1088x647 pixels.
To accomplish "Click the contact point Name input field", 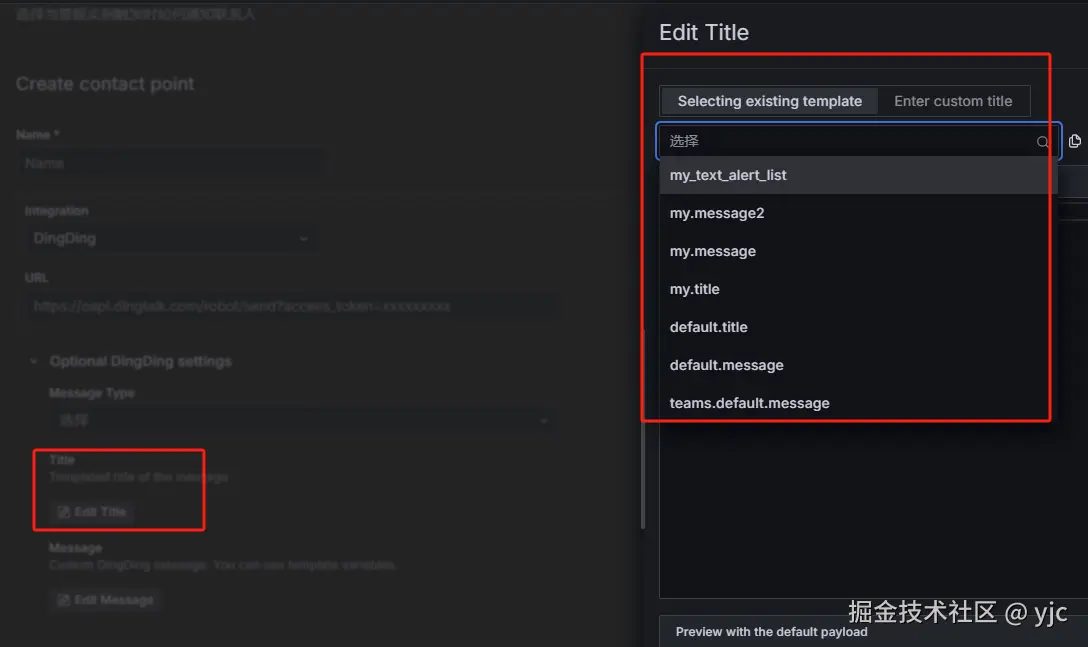I will [x=175, y=163].
